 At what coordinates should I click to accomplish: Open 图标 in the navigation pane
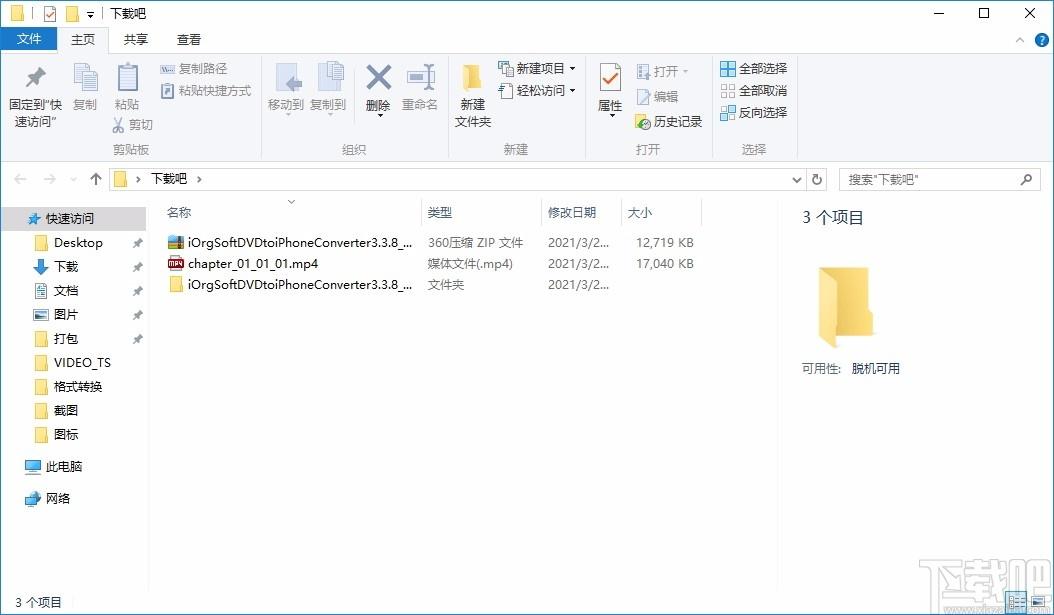pos(66,435)
